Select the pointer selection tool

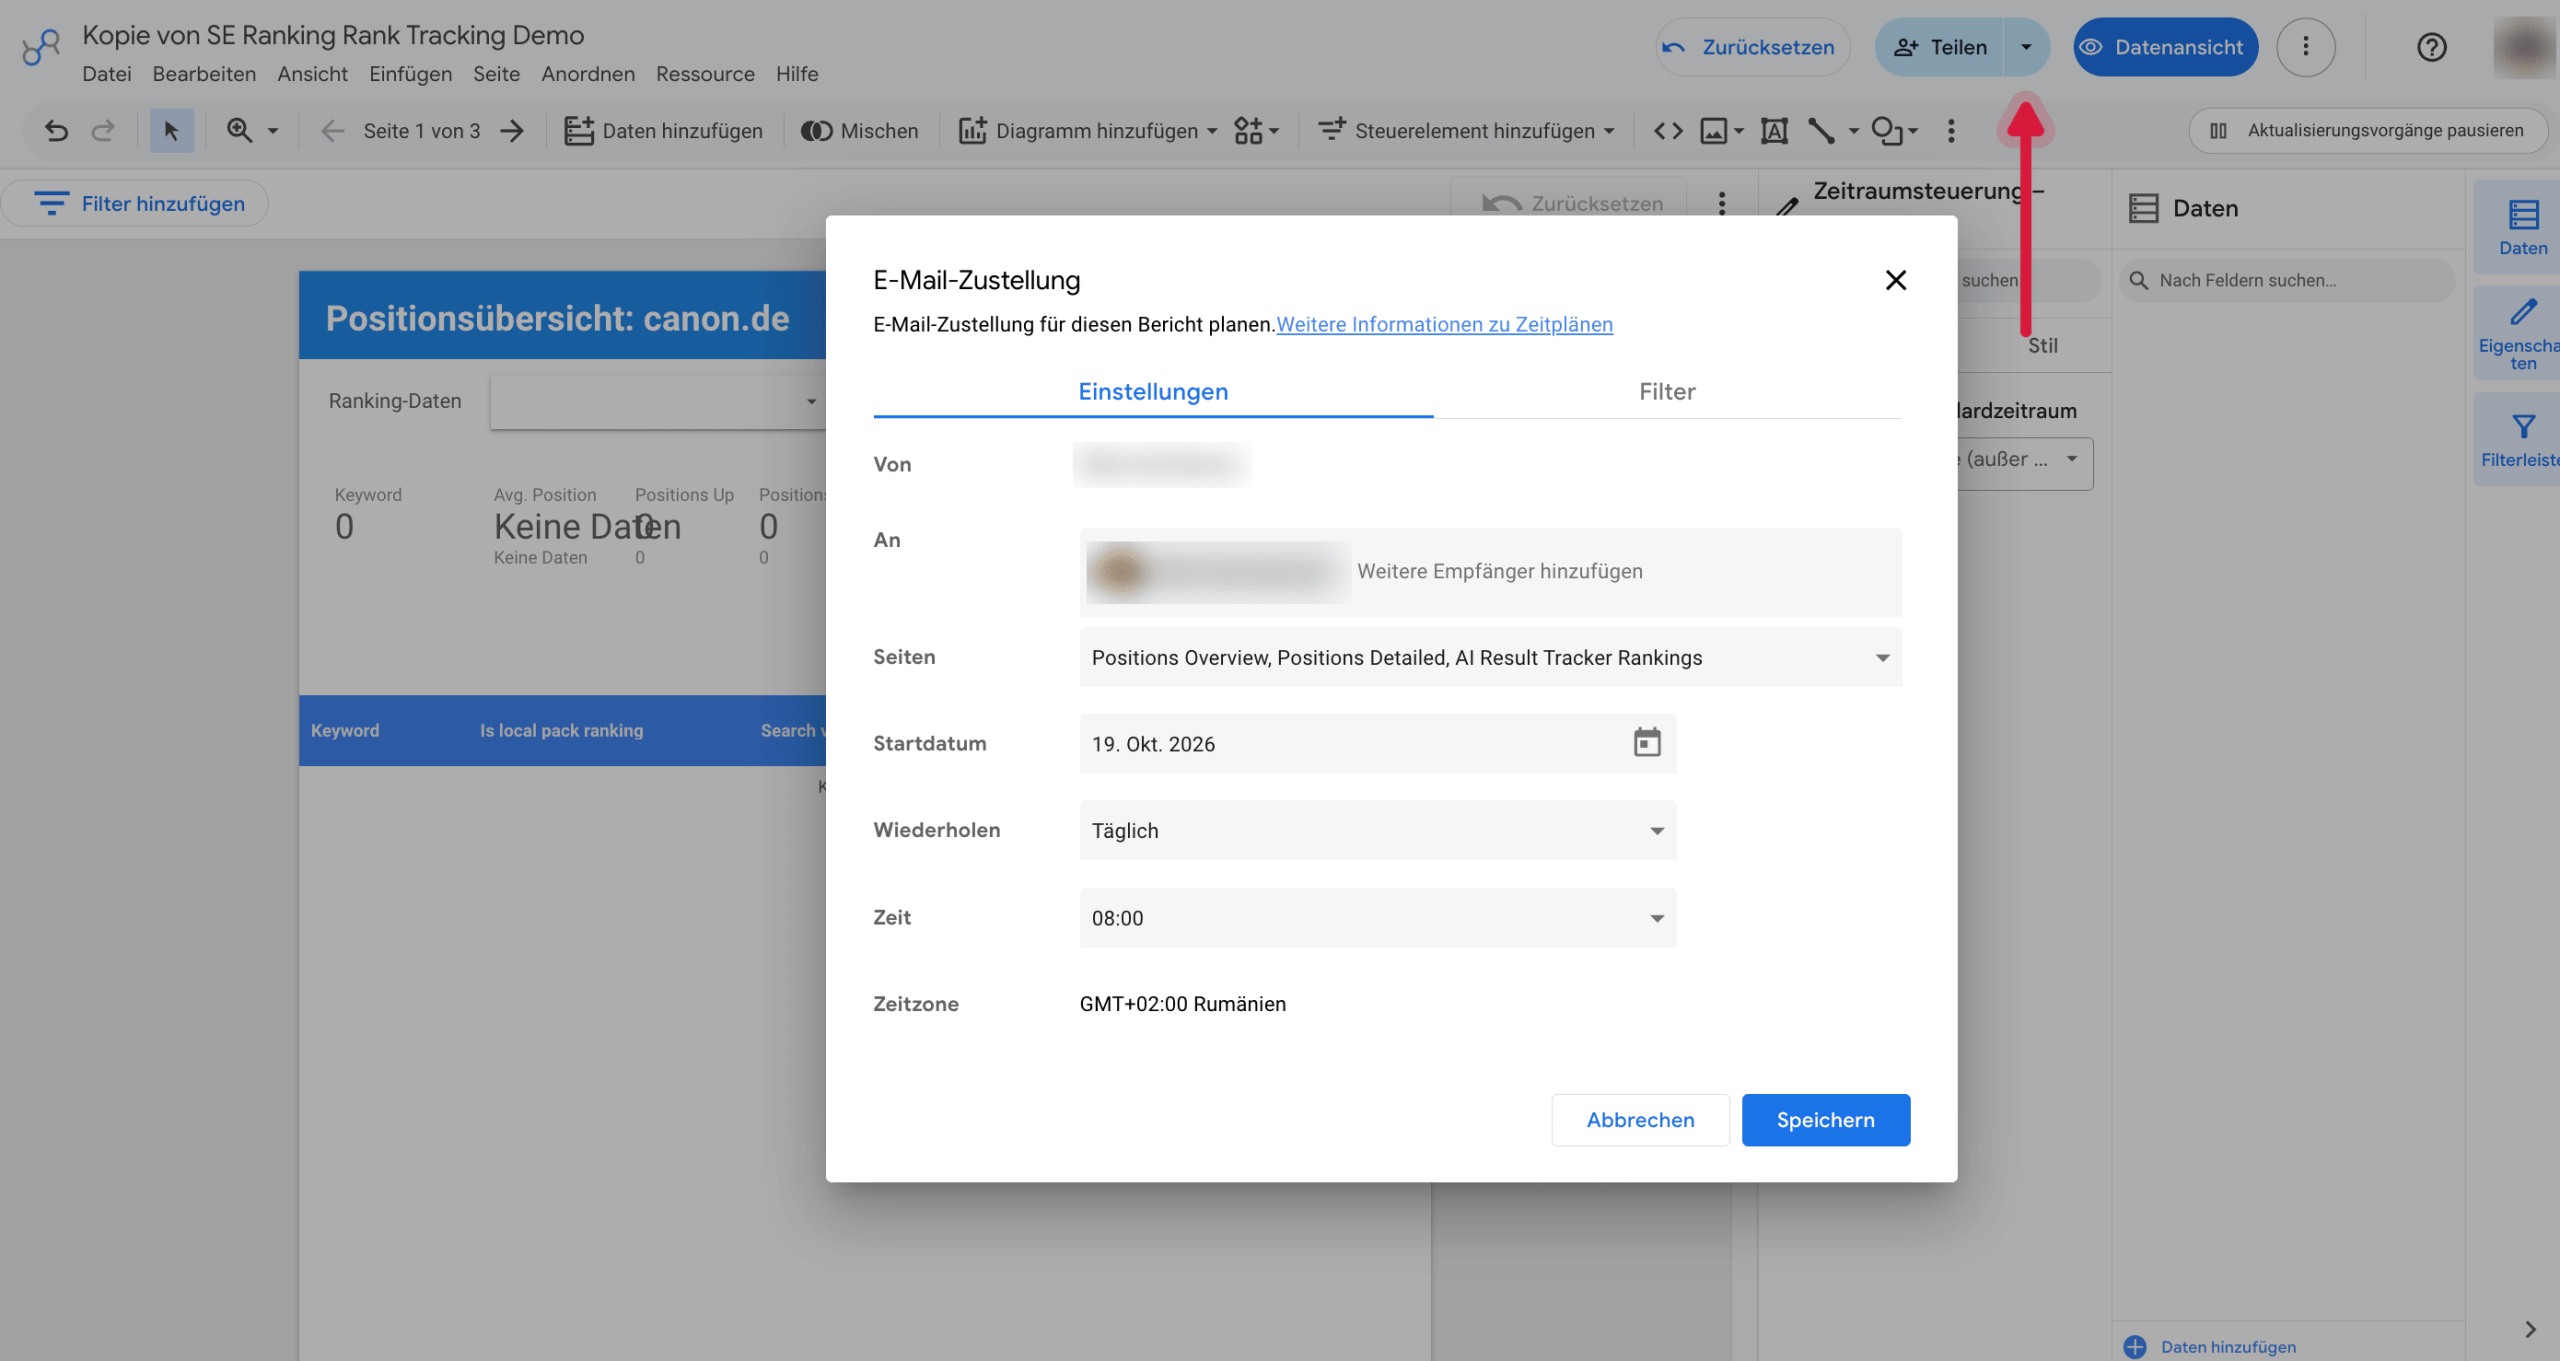[x=171, y=131]
